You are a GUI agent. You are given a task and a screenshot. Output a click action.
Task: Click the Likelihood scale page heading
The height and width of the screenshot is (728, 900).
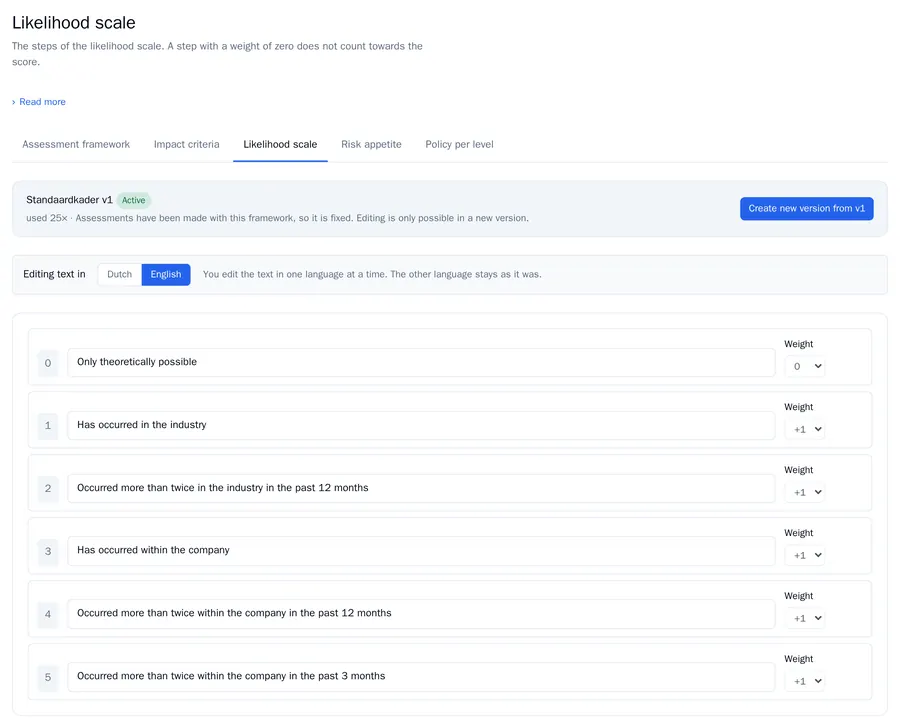click(74, 22)
